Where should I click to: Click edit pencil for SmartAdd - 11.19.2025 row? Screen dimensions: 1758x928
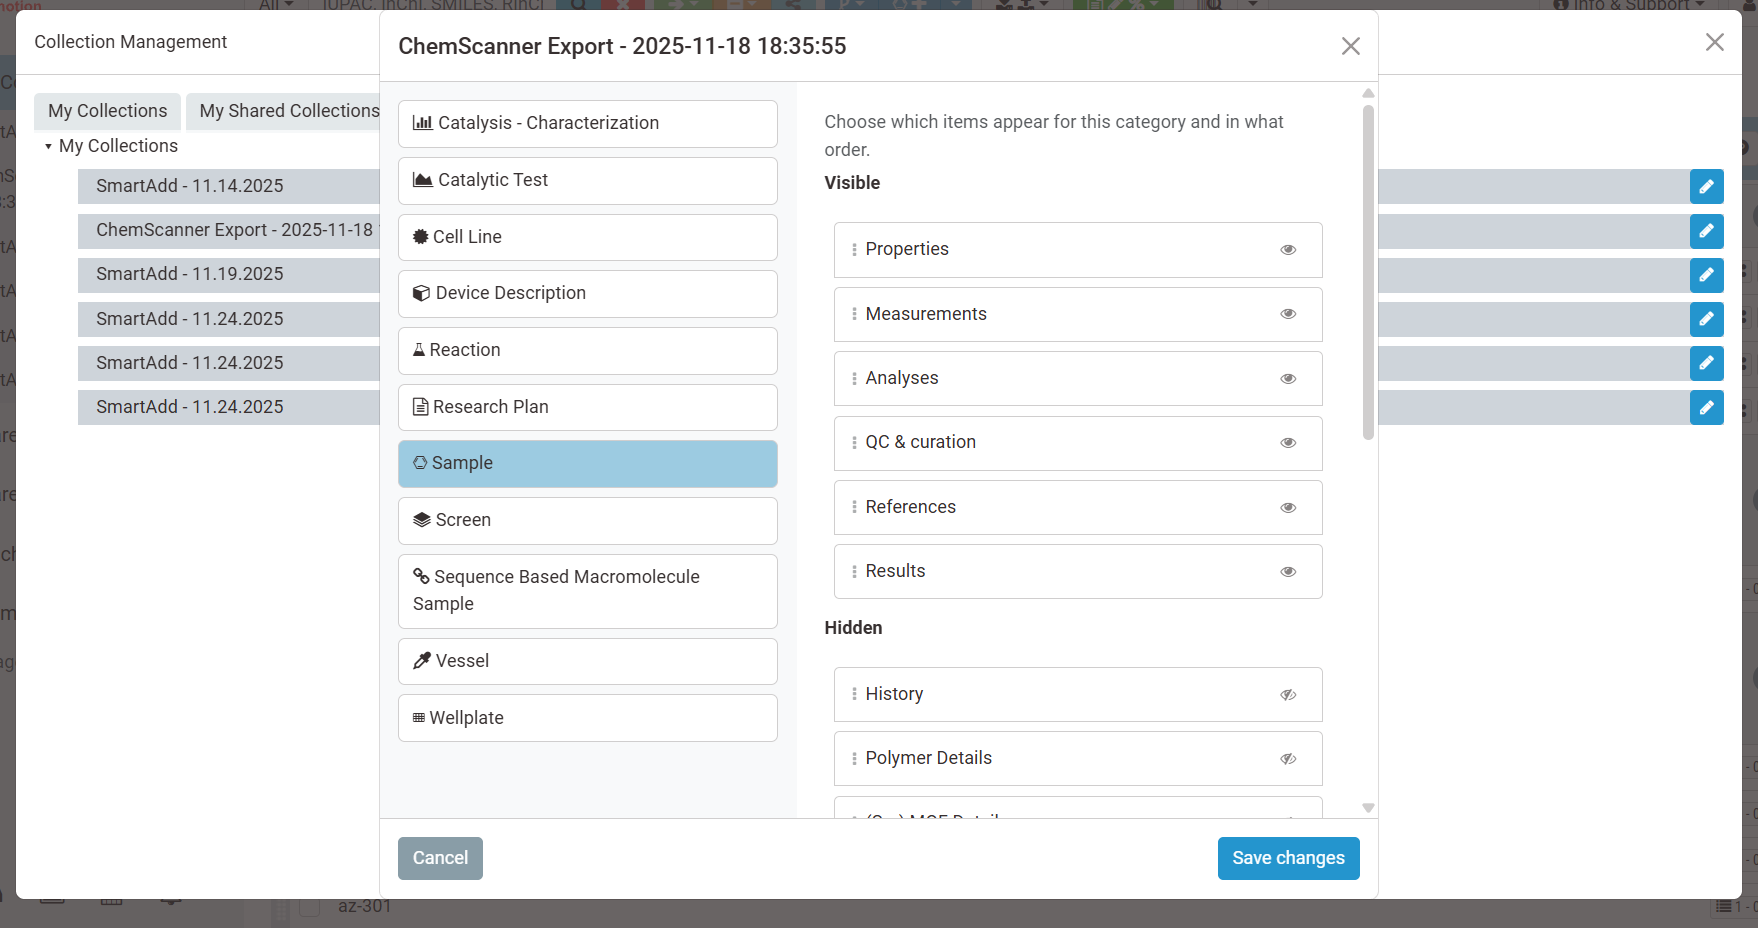[x=1706, y=275]
